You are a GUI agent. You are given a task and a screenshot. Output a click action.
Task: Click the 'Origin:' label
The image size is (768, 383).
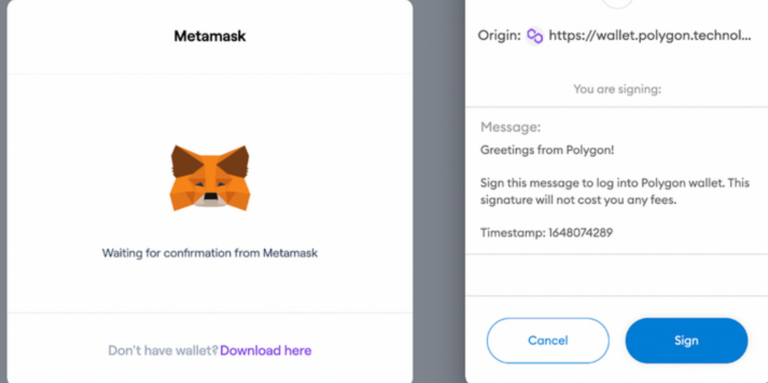pos(499,36)
